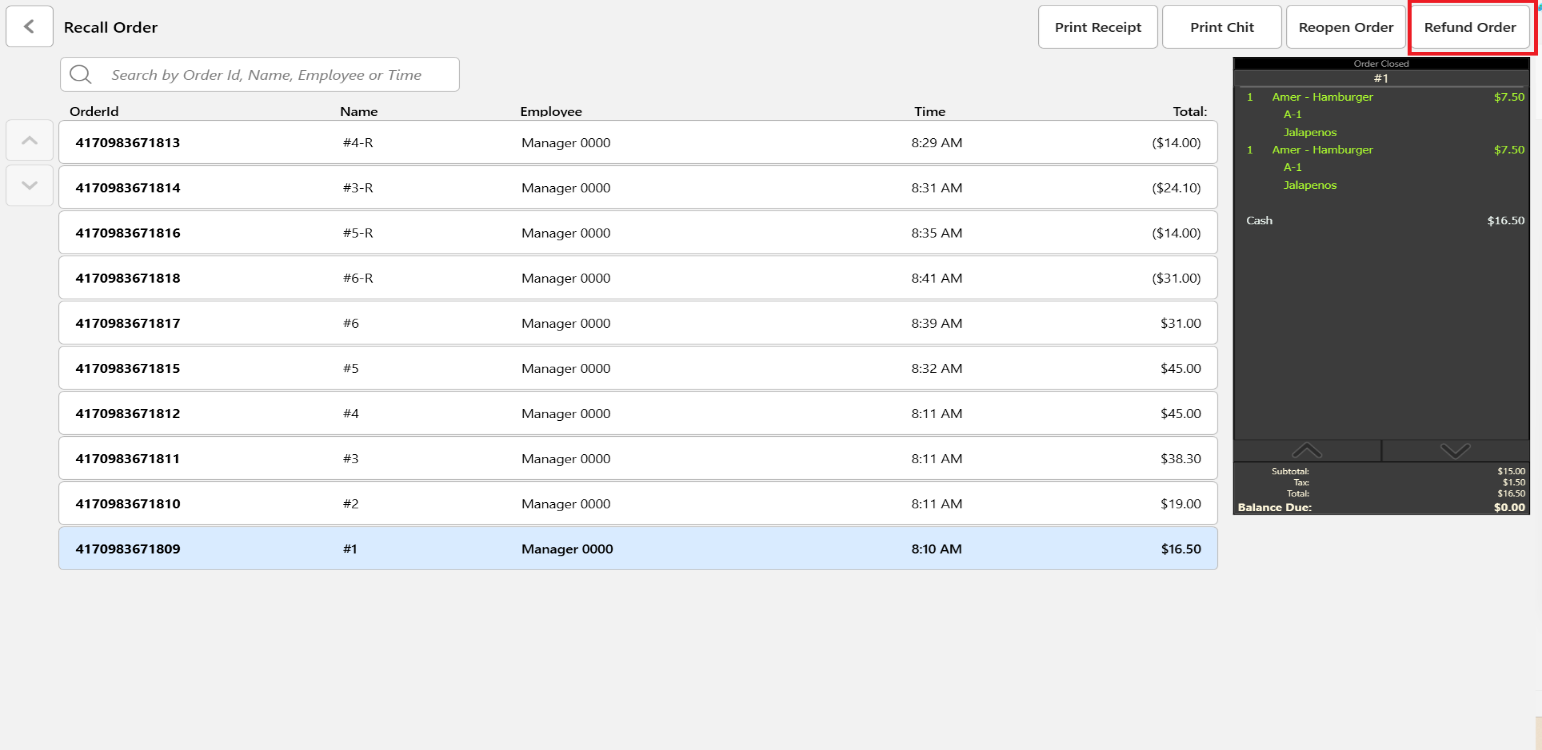The width and height of the screenshot is (1542, 750).
Task: Page receipt preview down arrow
Action: click(1456, 451)
